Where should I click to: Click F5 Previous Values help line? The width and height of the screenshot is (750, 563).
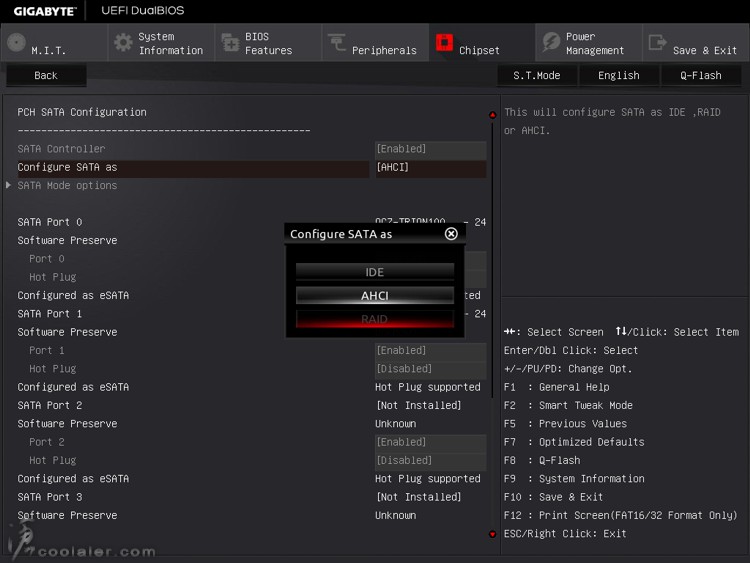tap(565, 424)
